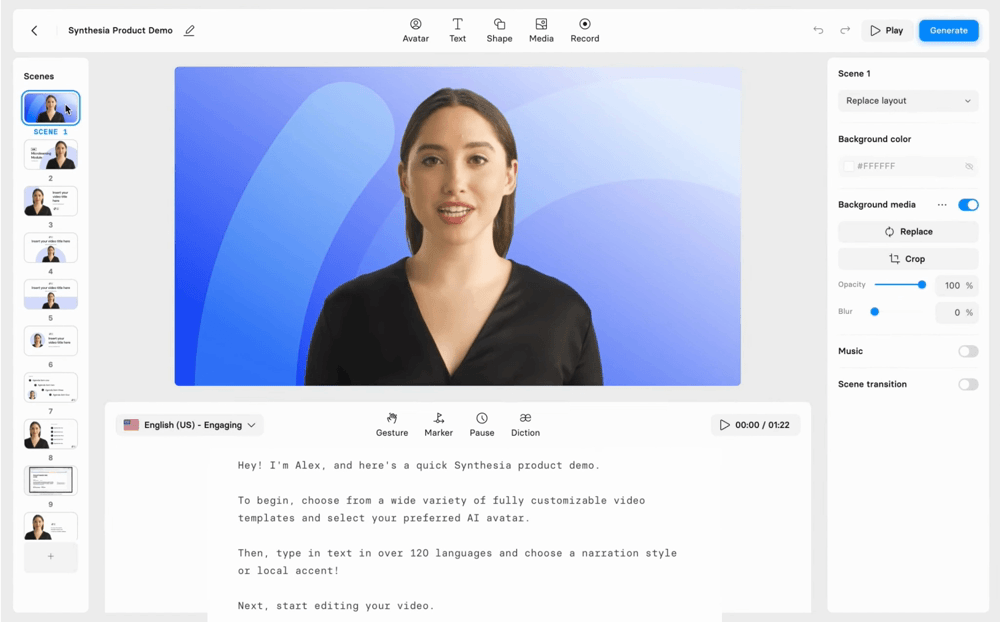Insert a Gesture in the script
The height and width of the screenshot is (622, 1000).
pos(392,424)
